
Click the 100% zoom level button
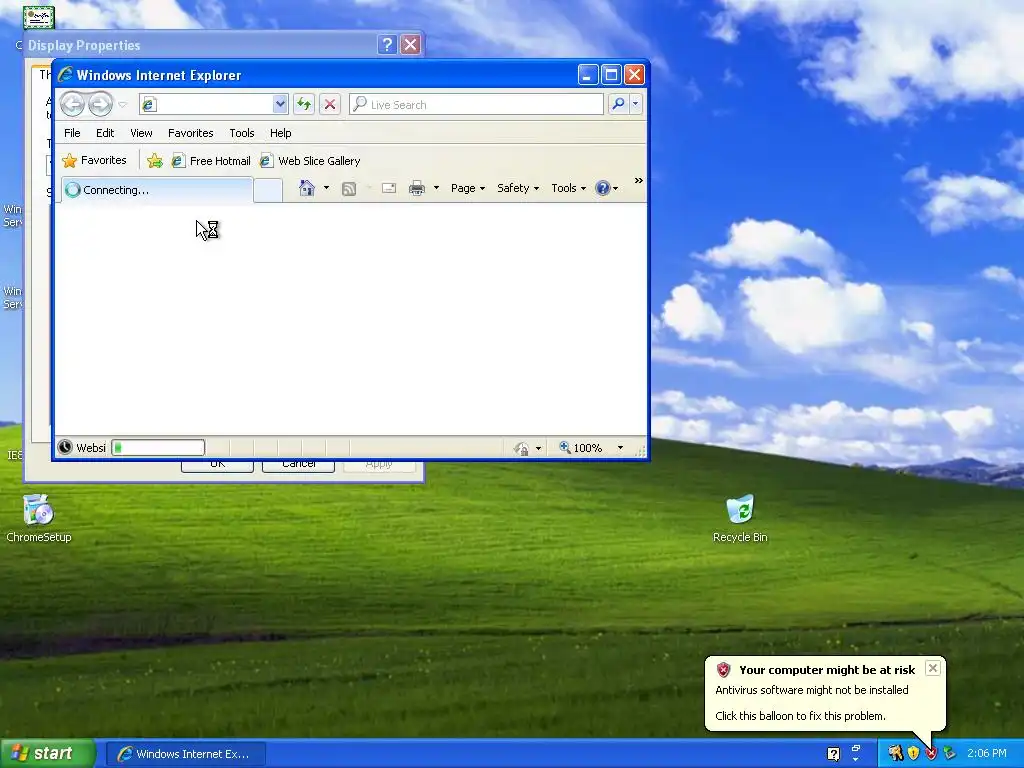tap(581, 448)
